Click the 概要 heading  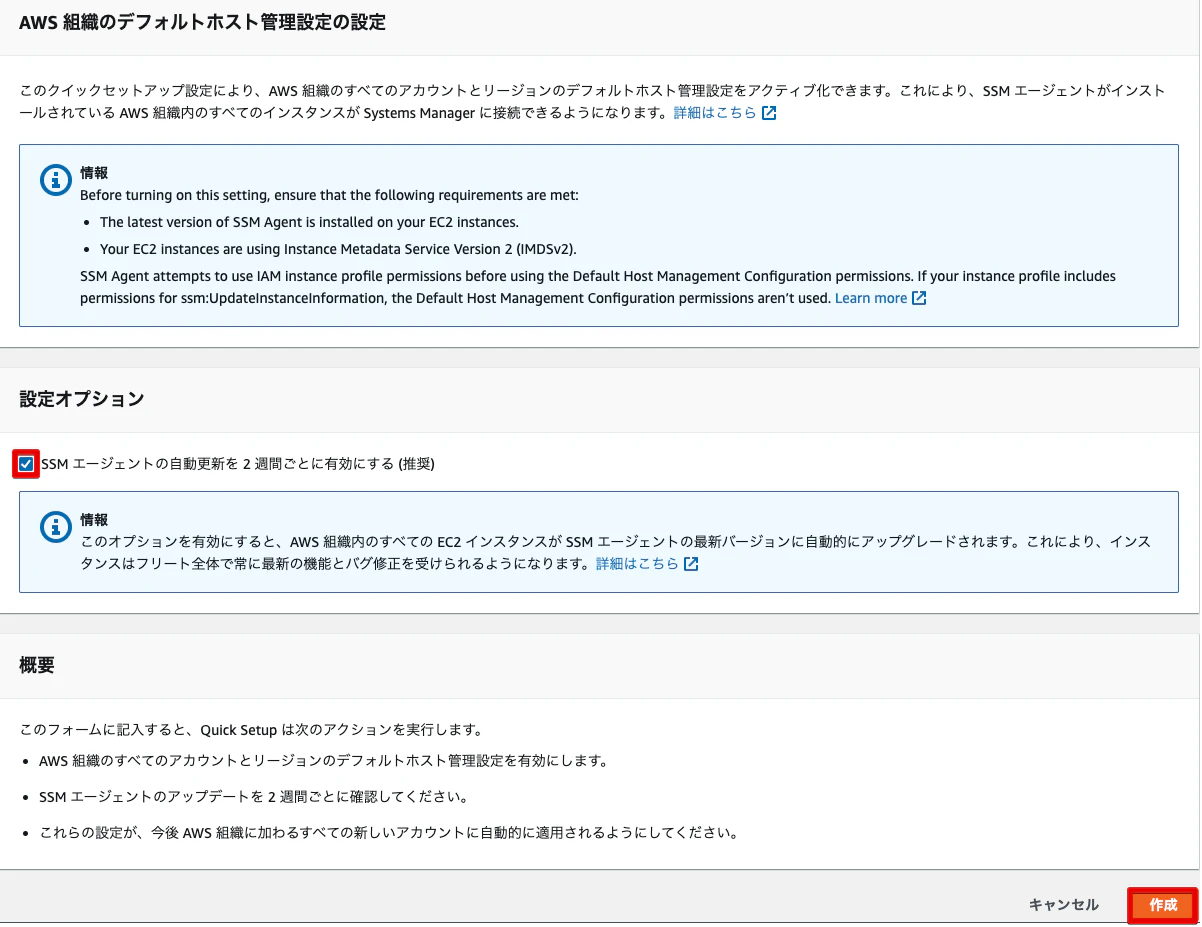[37, 665]
